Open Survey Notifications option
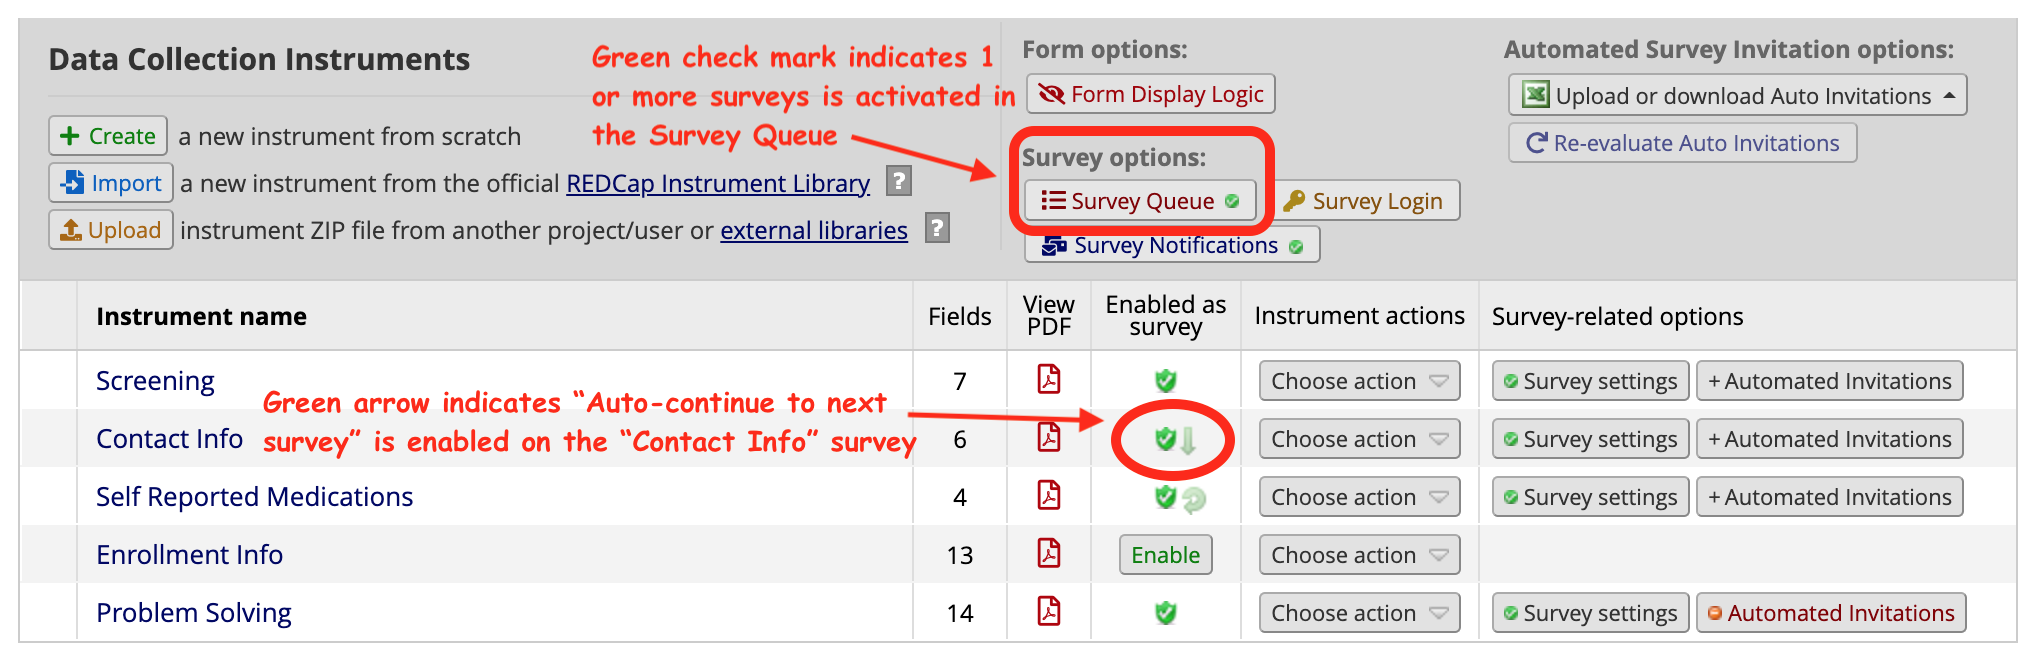The width and height of the screenshot is (2042, 664). (x=1172, y=245)
